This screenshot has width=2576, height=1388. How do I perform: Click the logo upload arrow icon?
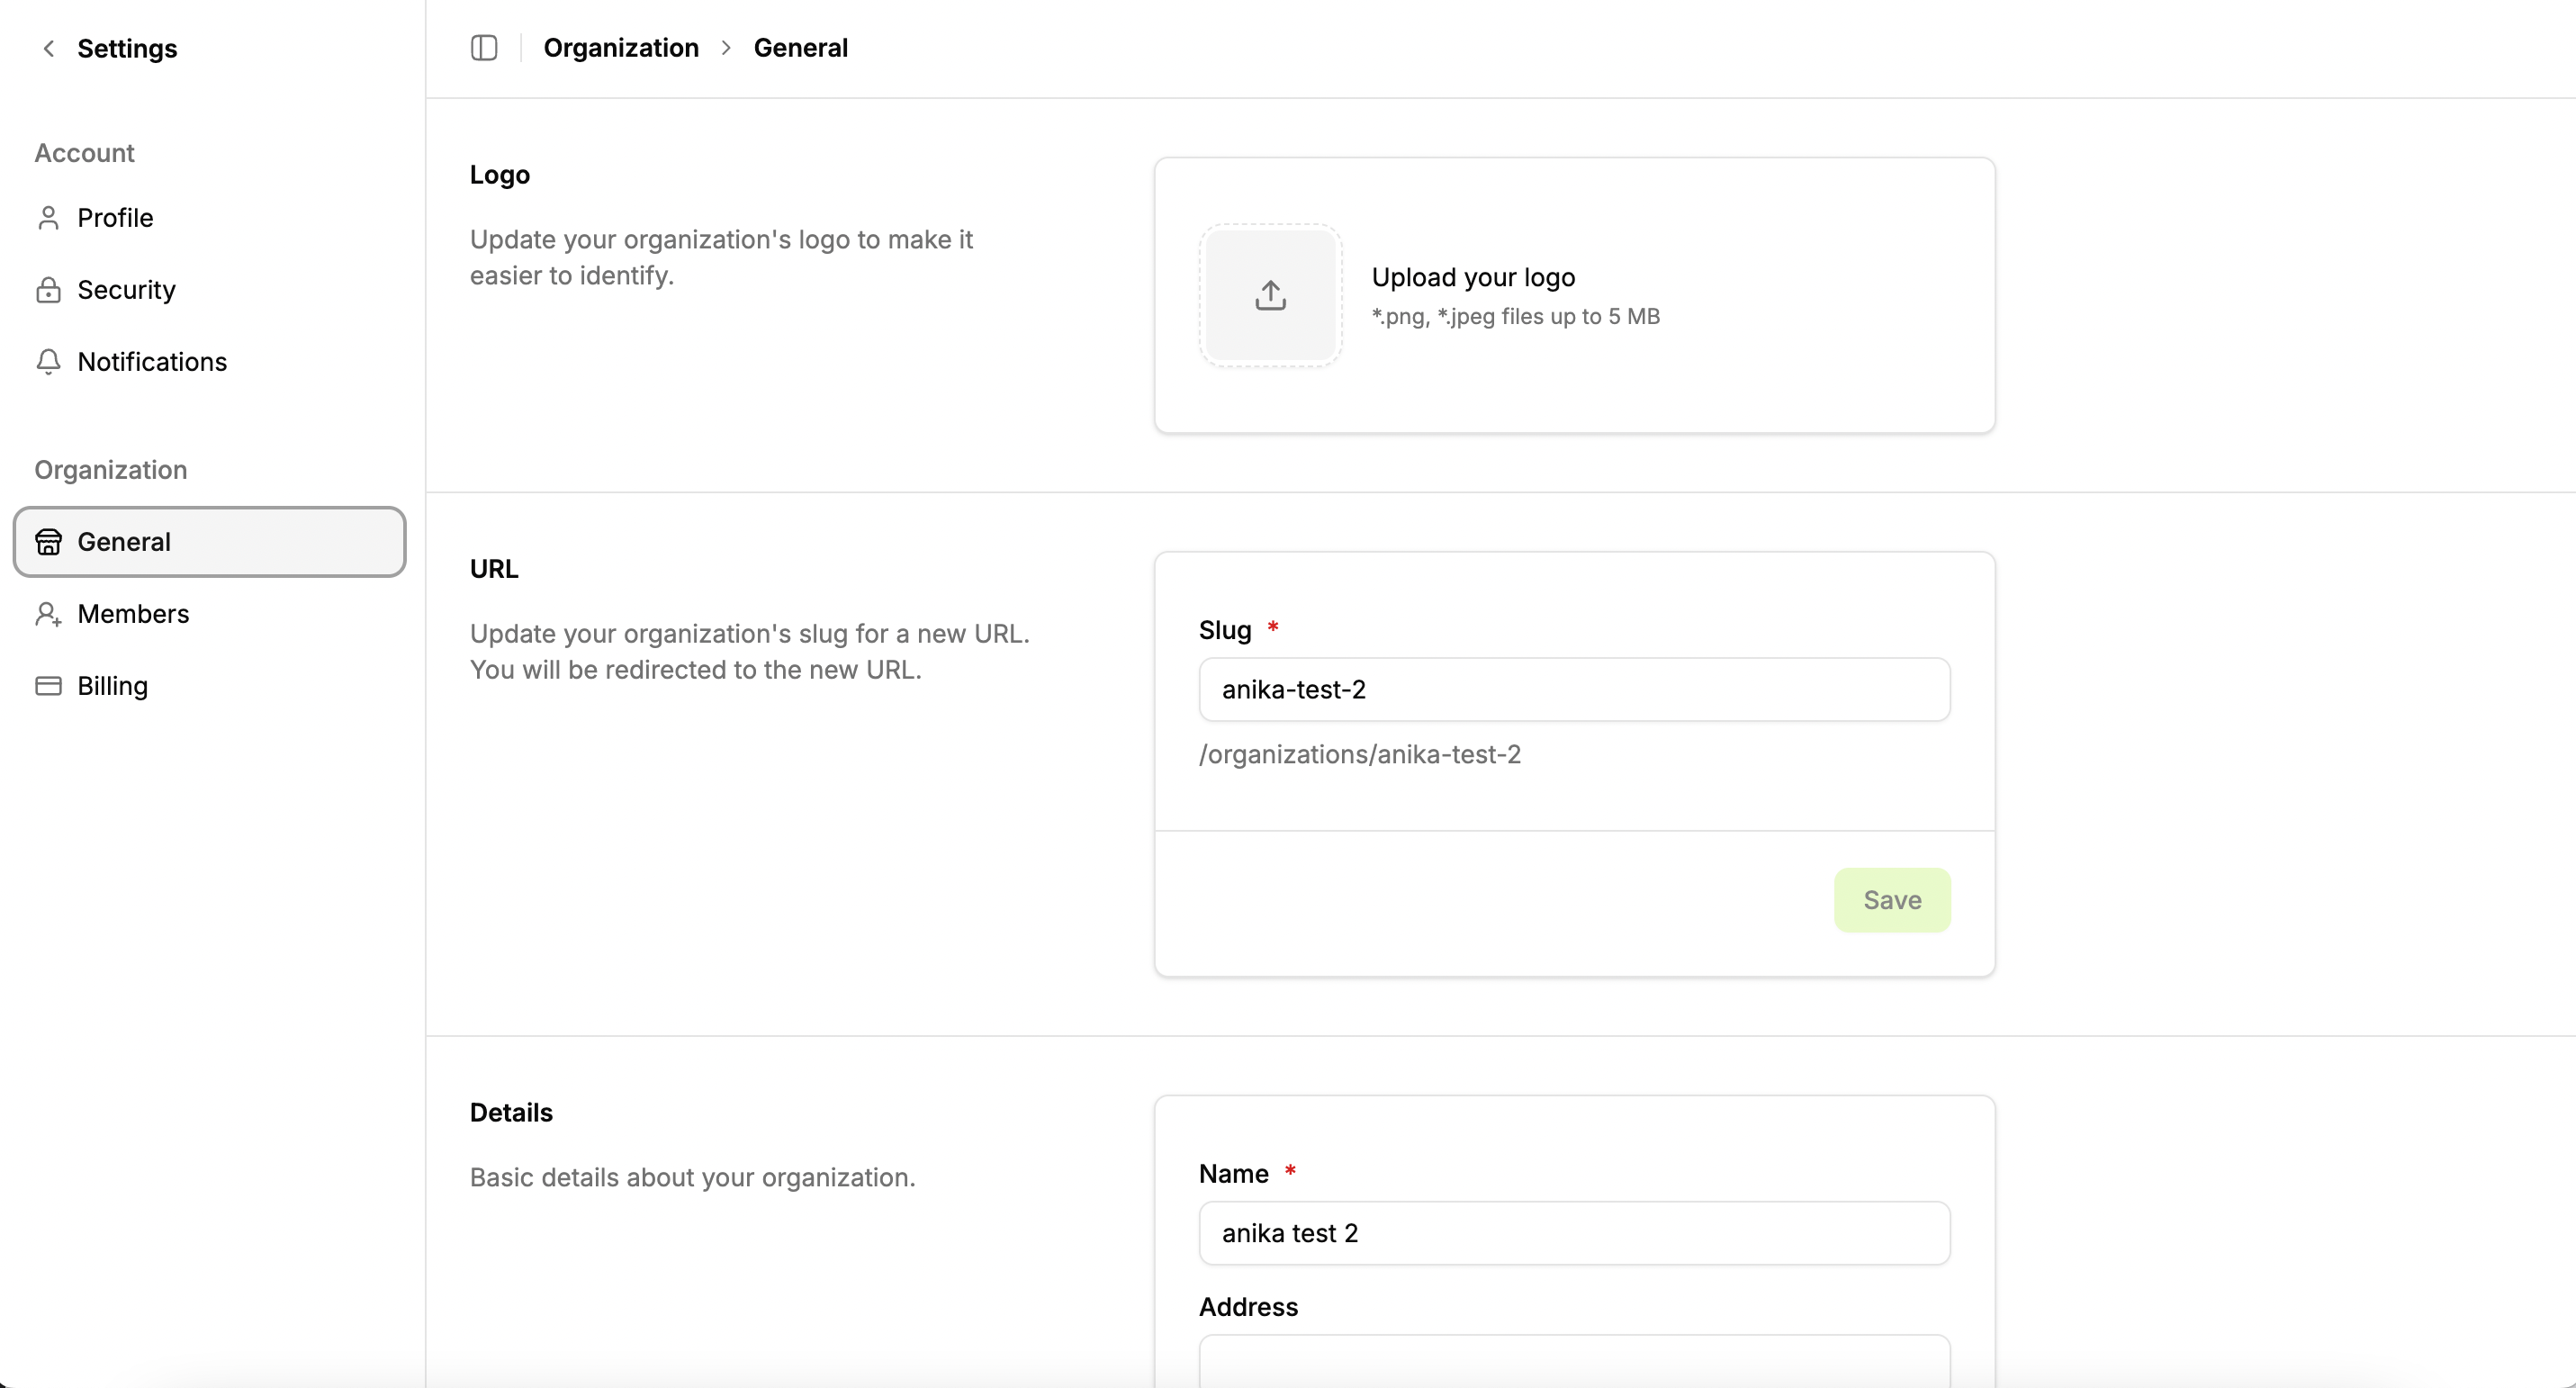(x=1270, y=295)
